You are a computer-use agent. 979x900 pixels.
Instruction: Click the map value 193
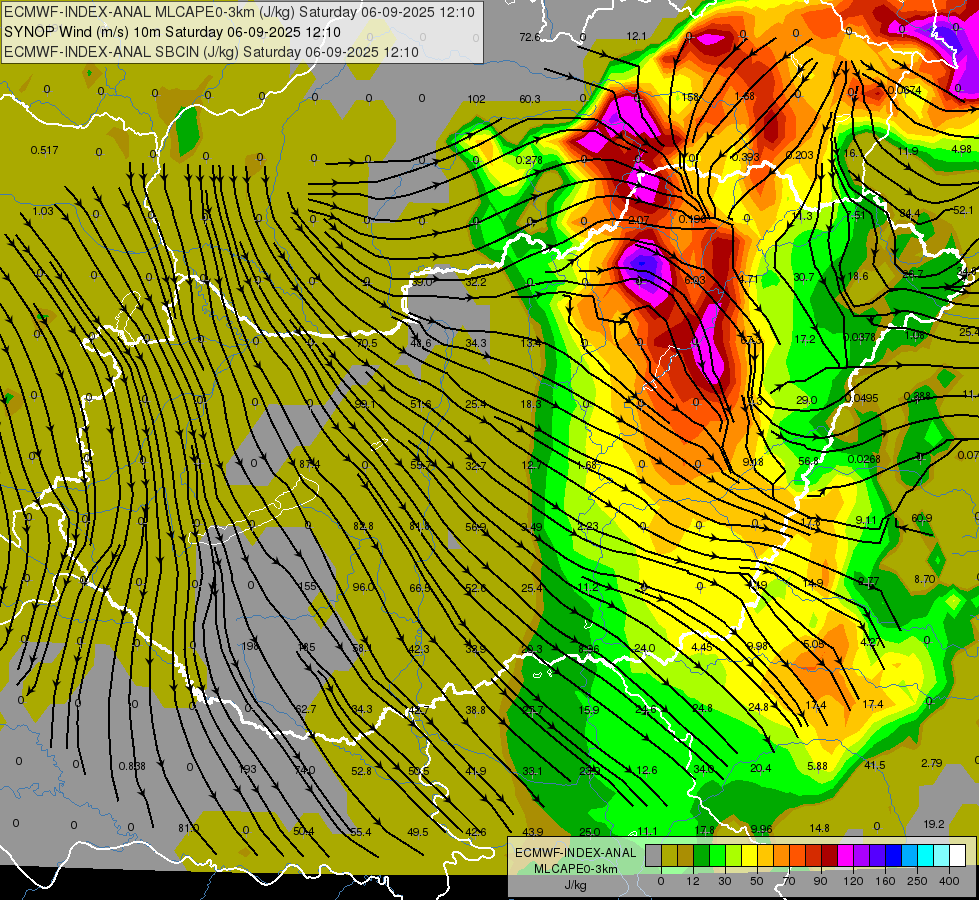(248, 769)
